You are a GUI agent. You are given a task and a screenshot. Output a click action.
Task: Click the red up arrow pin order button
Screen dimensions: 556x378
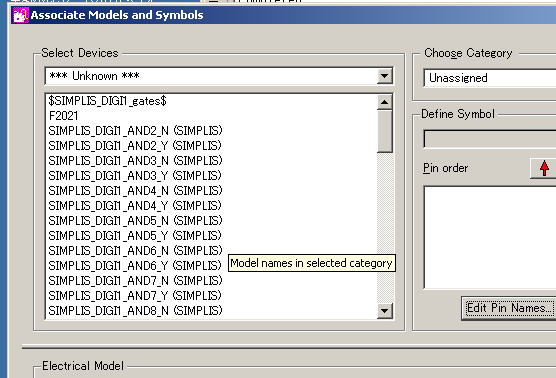click(x=544, y=168)
